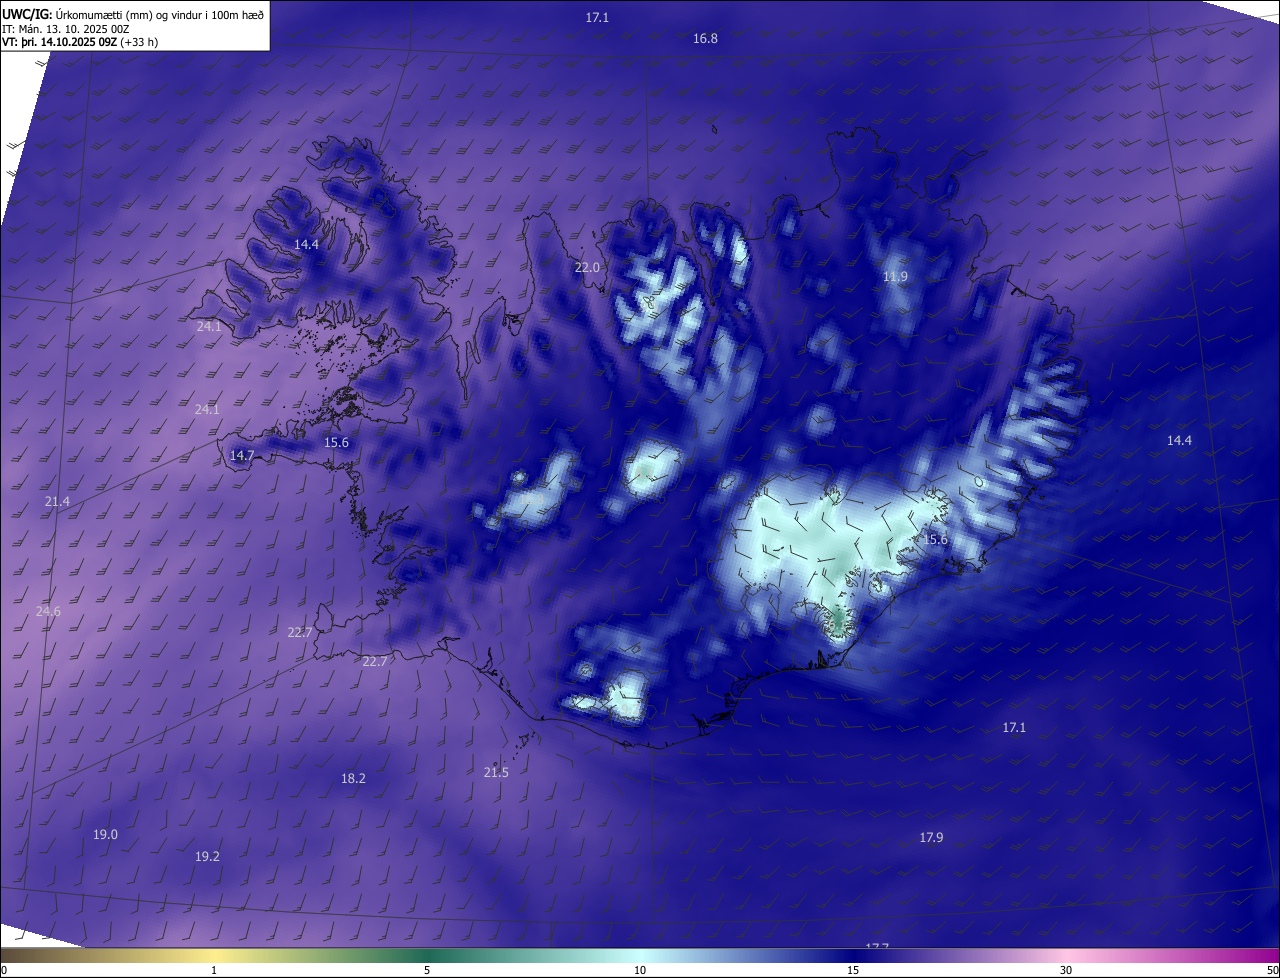Viewport: 1280px width, 978px height.
Task: Click the 15.6 value on the Vatnajökull glacier
Action: tap(935, 539)
